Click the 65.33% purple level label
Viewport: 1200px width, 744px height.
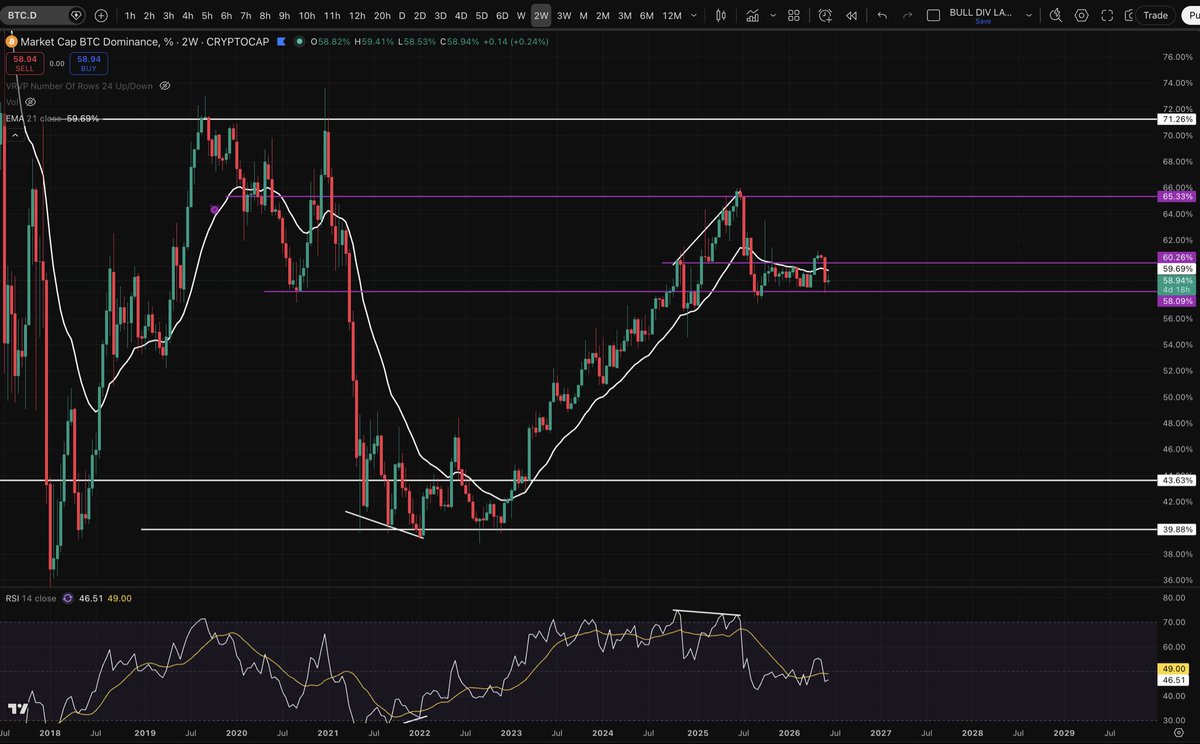(x=1178, y=197)
